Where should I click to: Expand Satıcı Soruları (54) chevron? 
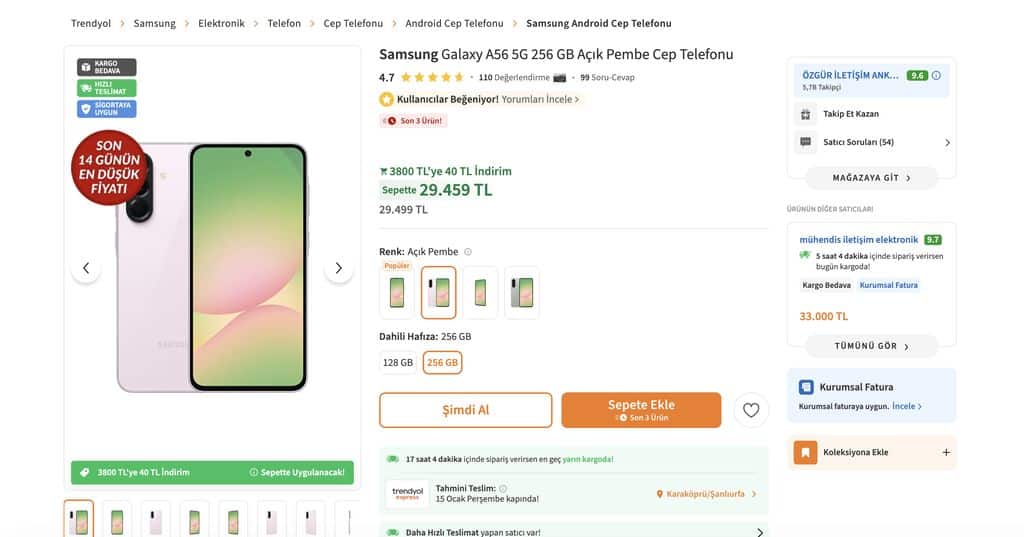(x=947, y=143)
